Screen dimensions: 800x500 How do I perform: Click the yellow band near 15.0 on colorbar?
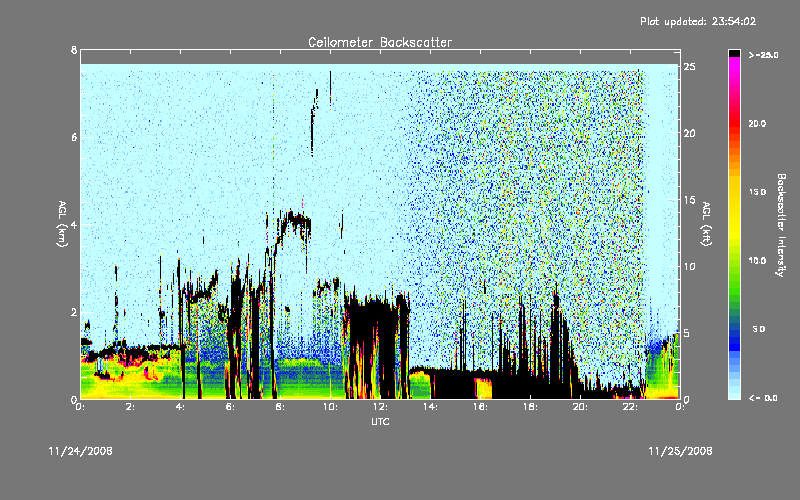(734, 193)
